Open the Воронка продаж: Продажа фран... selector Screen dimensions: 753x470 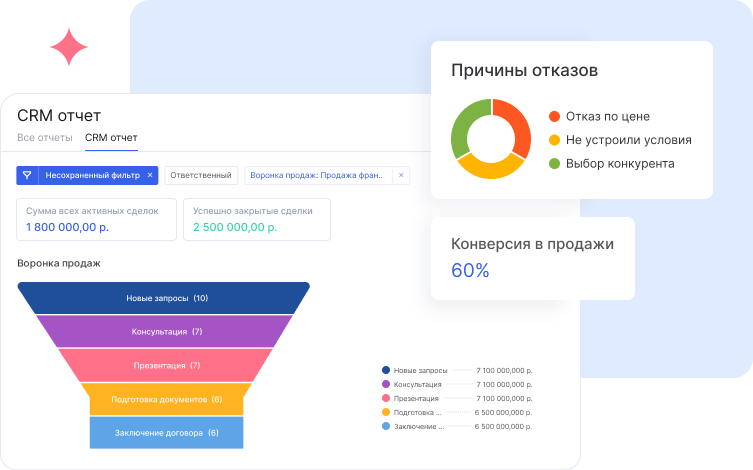315,175
